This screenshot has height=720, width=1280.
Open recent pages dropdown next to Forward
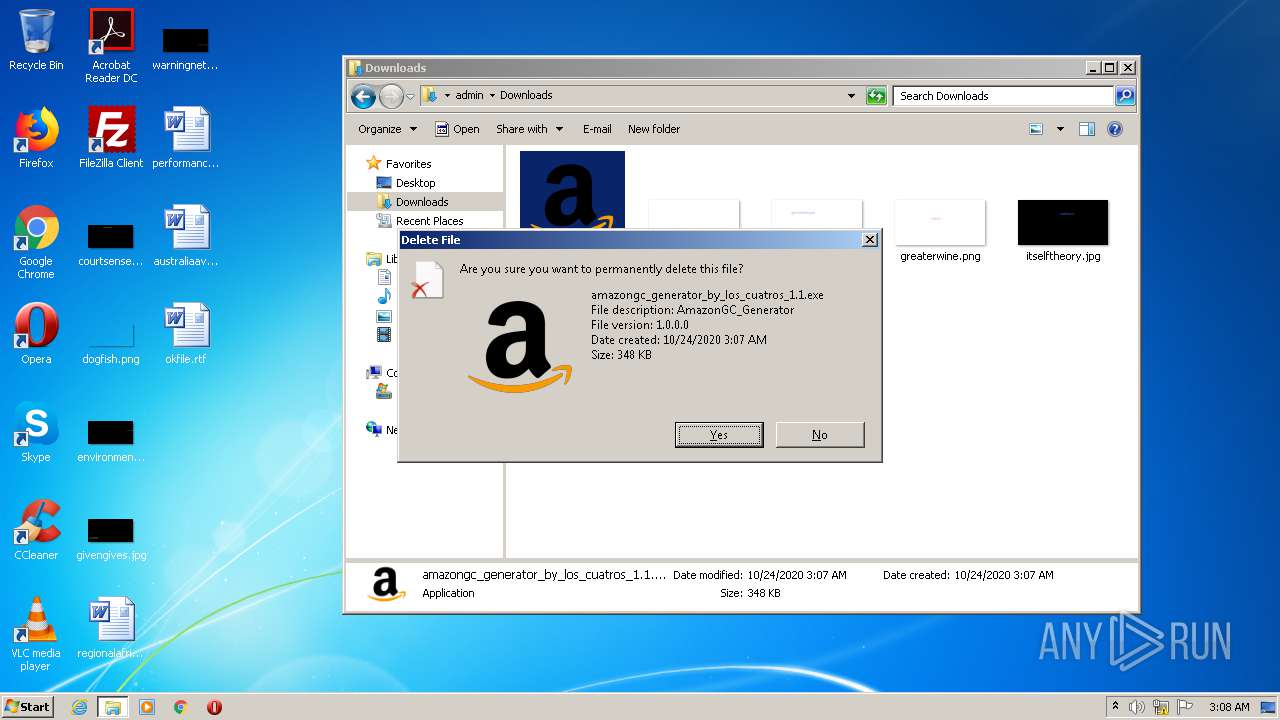410,96
